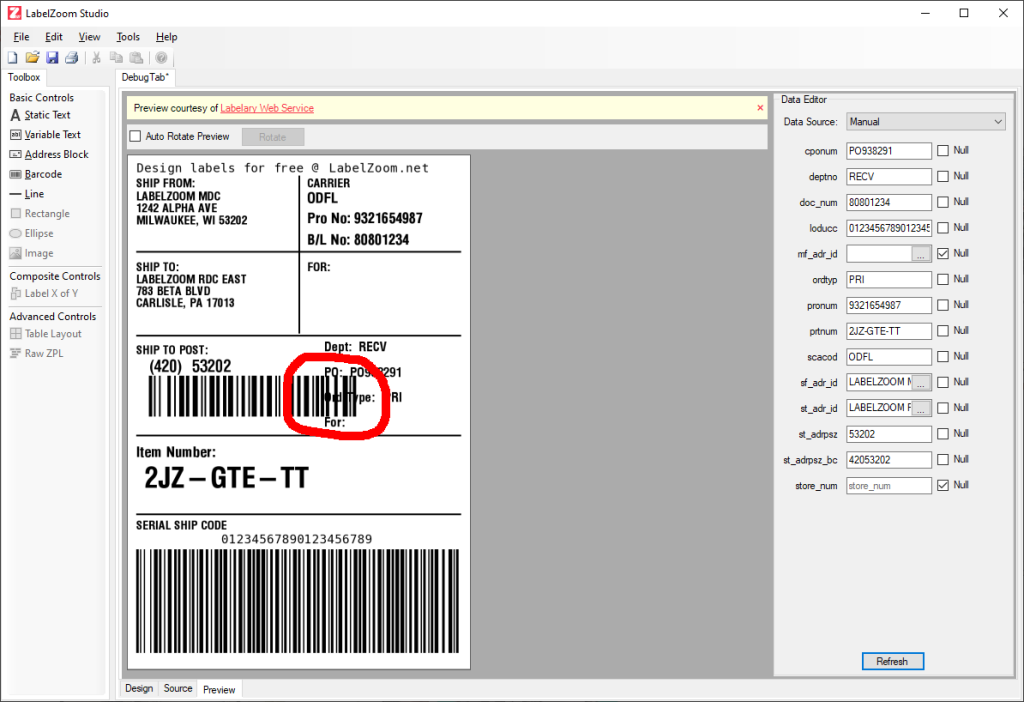
Task: Enable Auto Rotate Preview checkbox
Action: click(x=135, y=136)
